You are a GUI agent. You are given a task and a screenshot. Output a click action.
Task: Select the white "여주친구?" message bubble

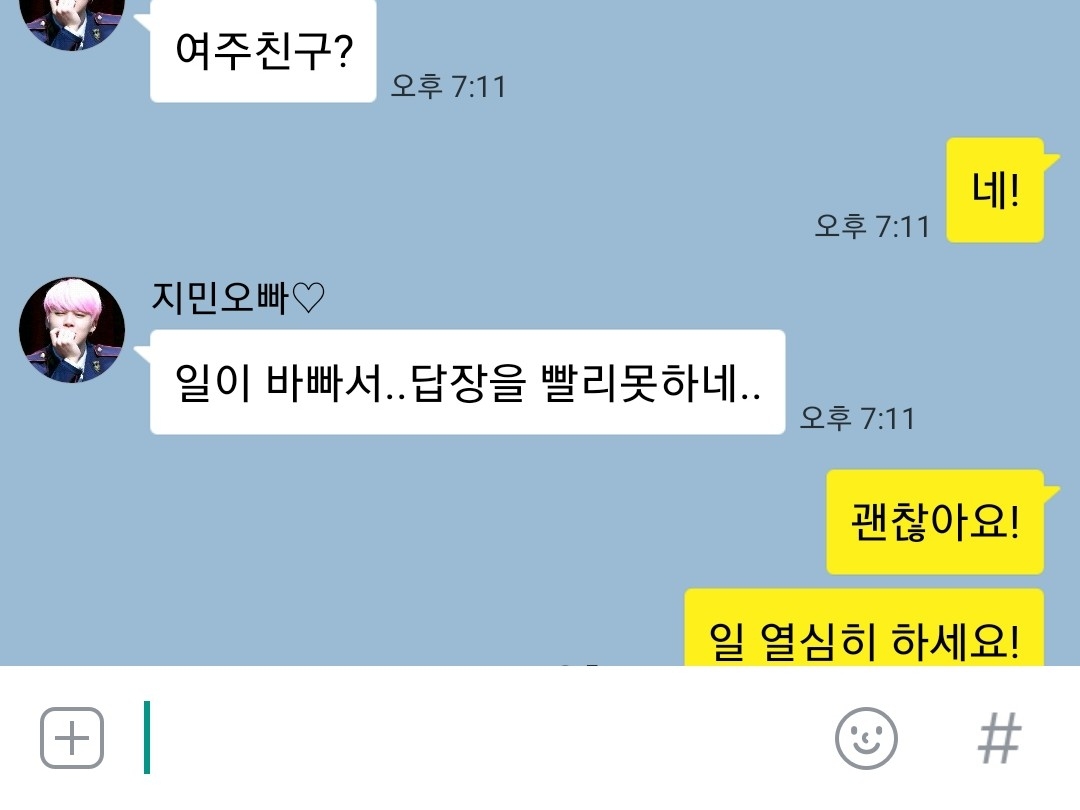click(263, 52)
